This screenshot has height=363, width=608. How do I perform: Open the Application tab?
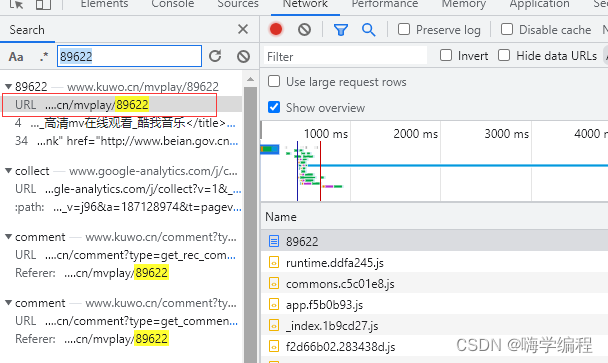[x=539, y=4]
